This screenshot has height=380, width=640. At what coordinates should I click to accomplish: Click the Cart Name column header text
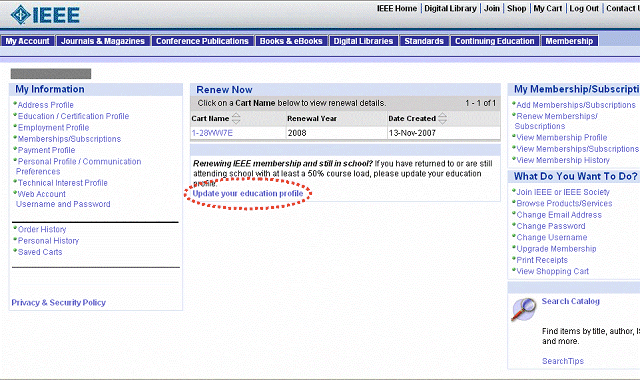(210, 118)
